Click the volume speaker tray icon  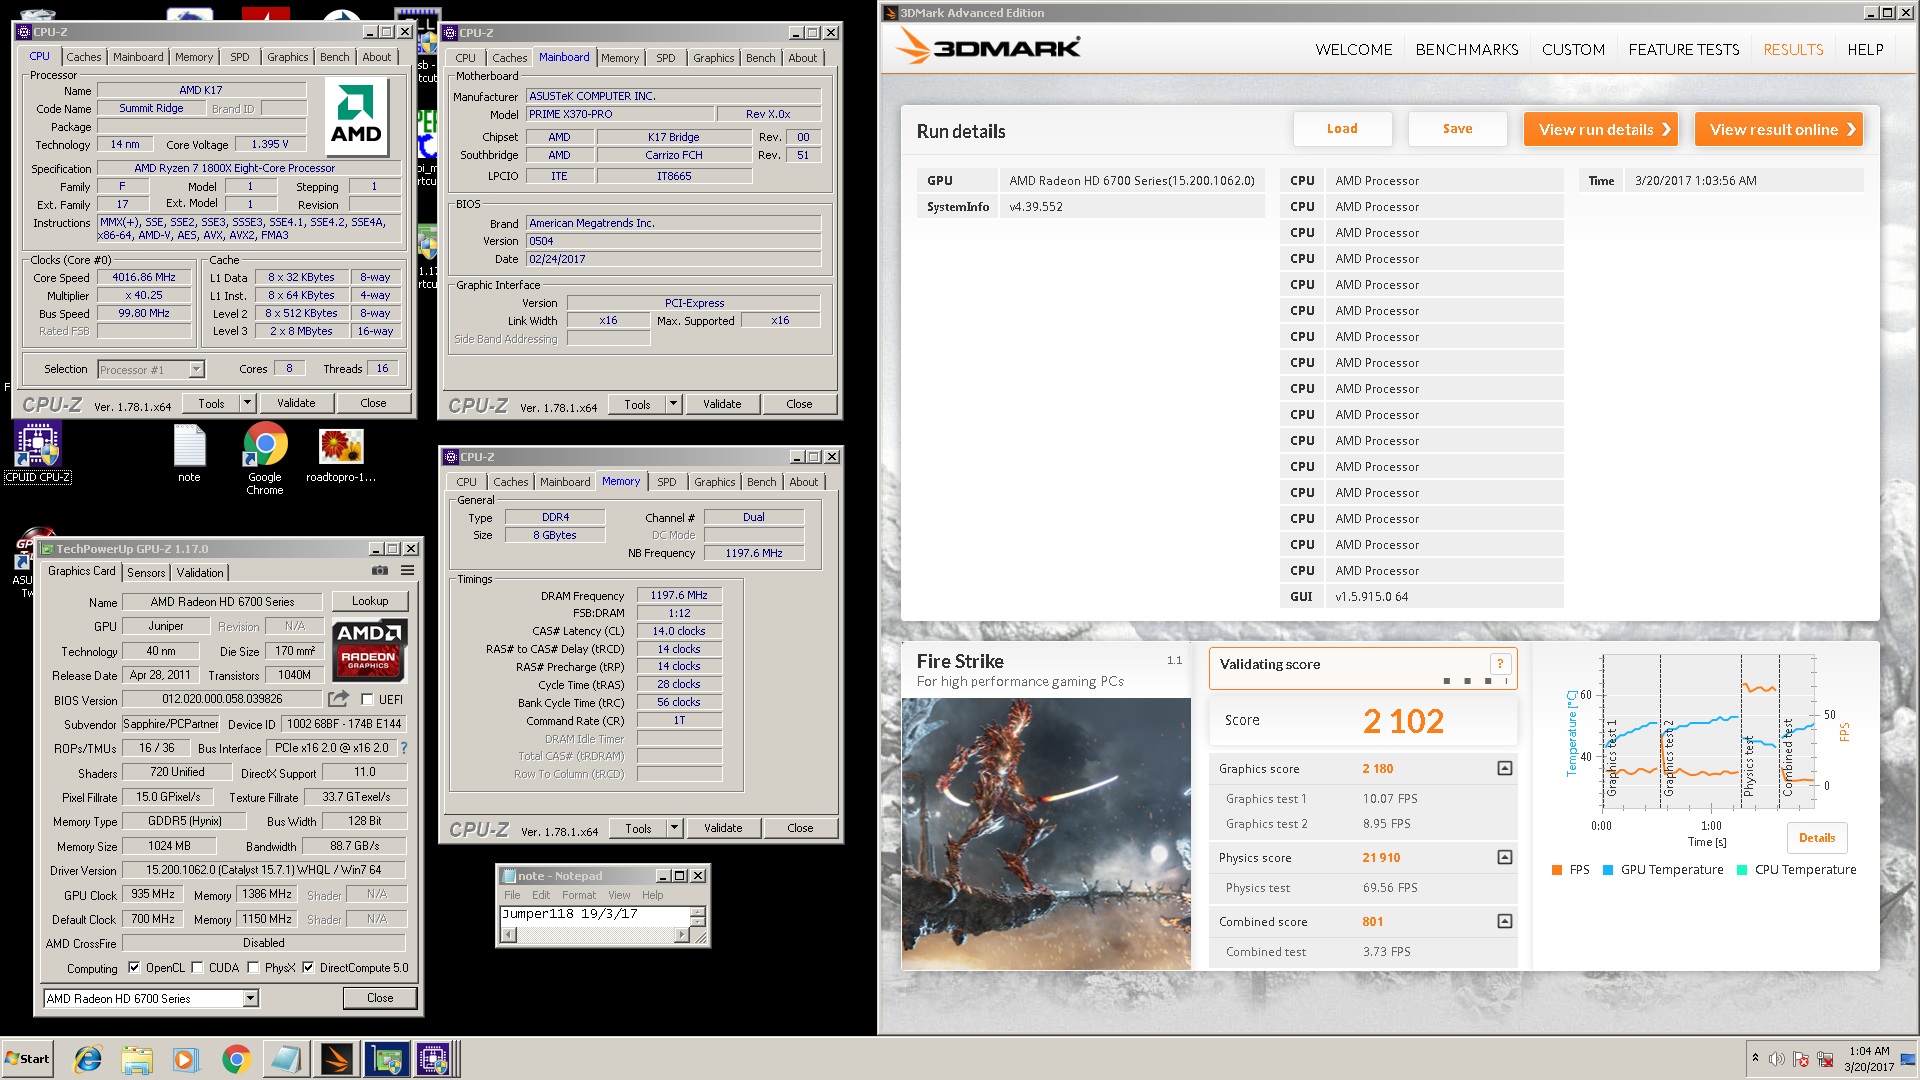[x=1776, y=1059]
